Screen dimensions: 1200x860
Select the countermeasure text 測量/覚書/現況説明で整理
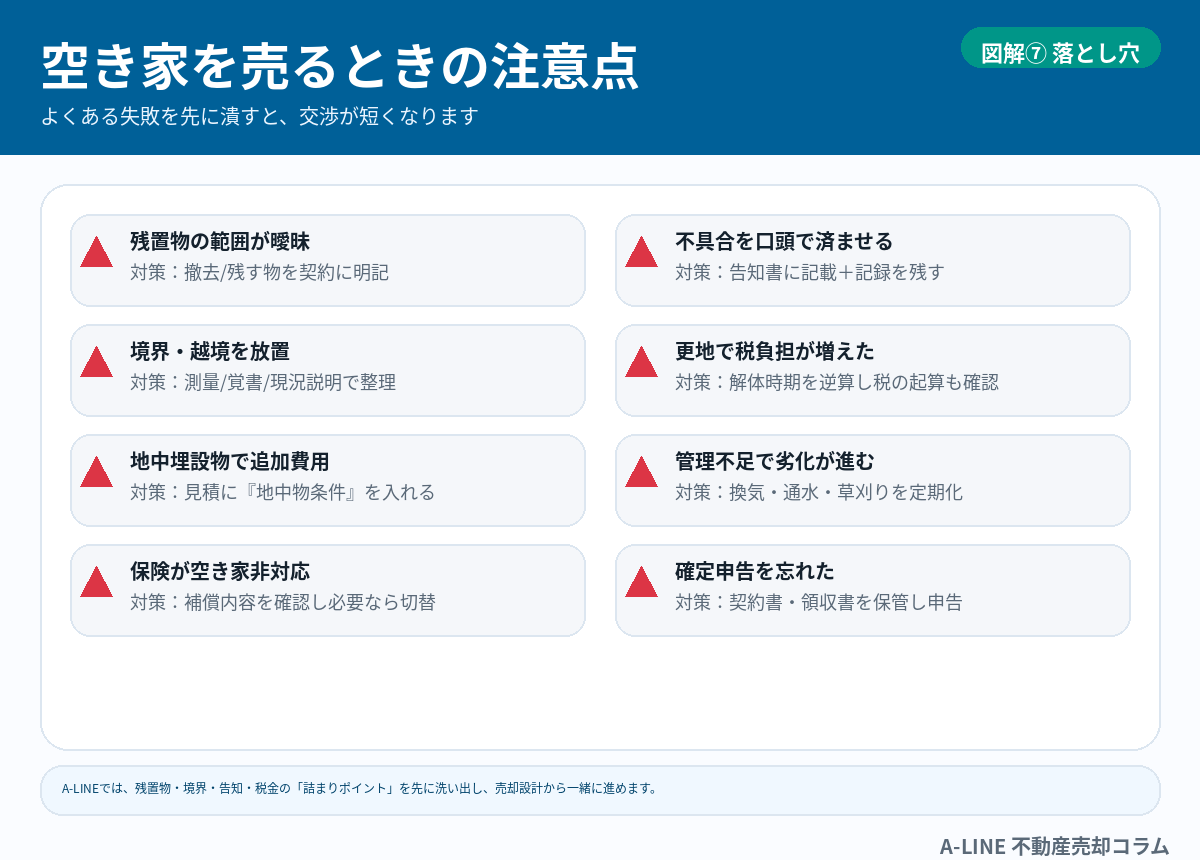[x=263, y=382]
